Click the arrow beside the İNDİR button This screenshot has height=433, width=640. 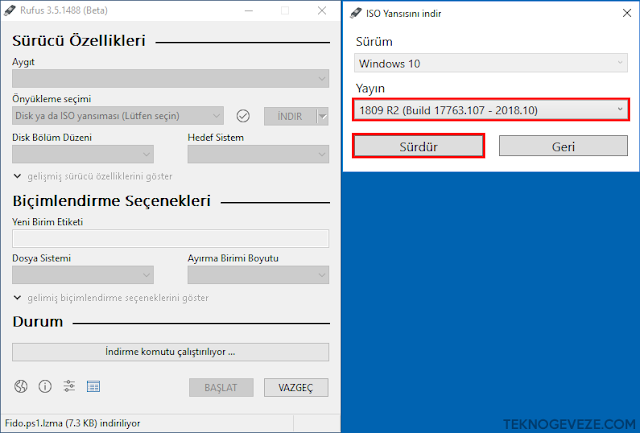click(x=322, y=116)
